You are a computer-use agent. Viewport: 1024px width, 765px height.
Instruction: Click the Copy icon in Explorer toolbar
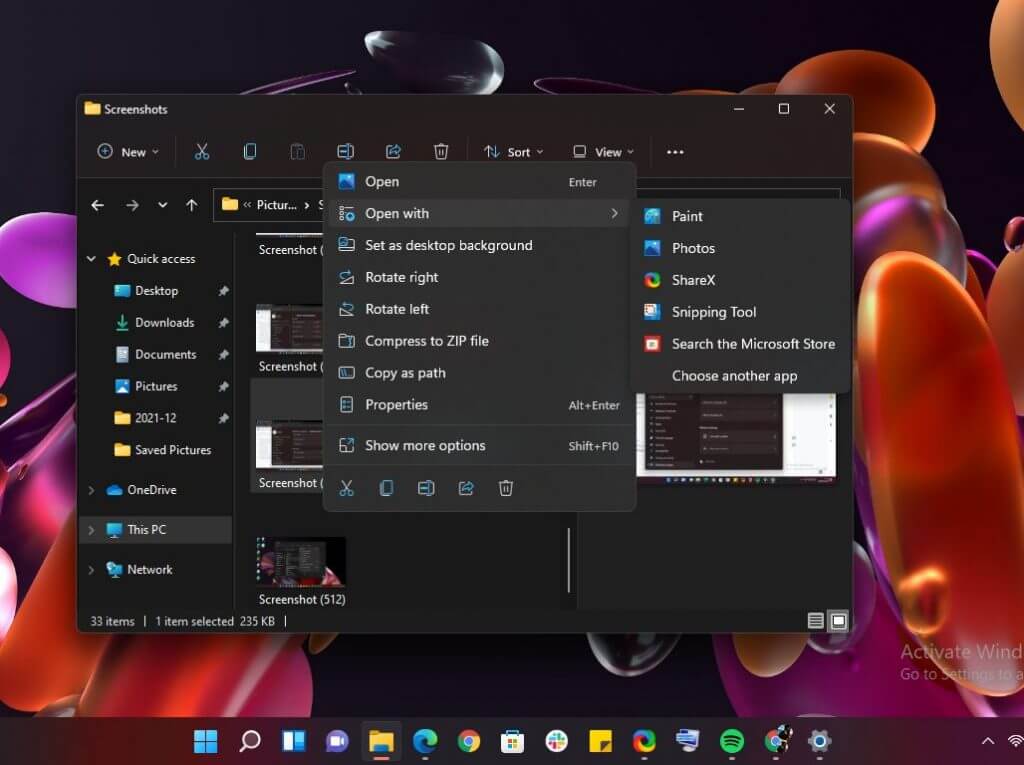(x=249, y=152)
